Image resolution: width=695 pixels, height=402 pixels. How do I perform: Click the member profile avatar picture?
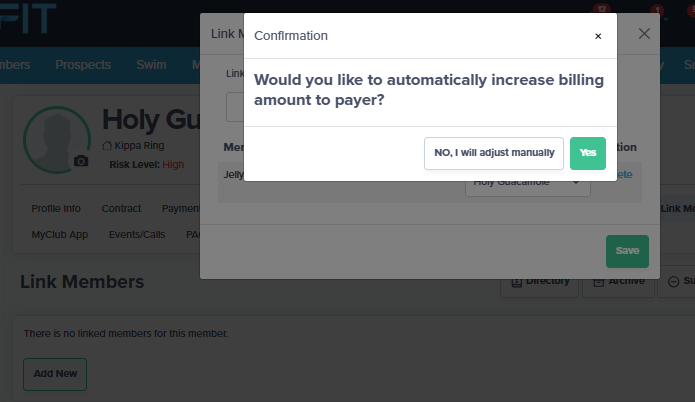click(57, 140)
